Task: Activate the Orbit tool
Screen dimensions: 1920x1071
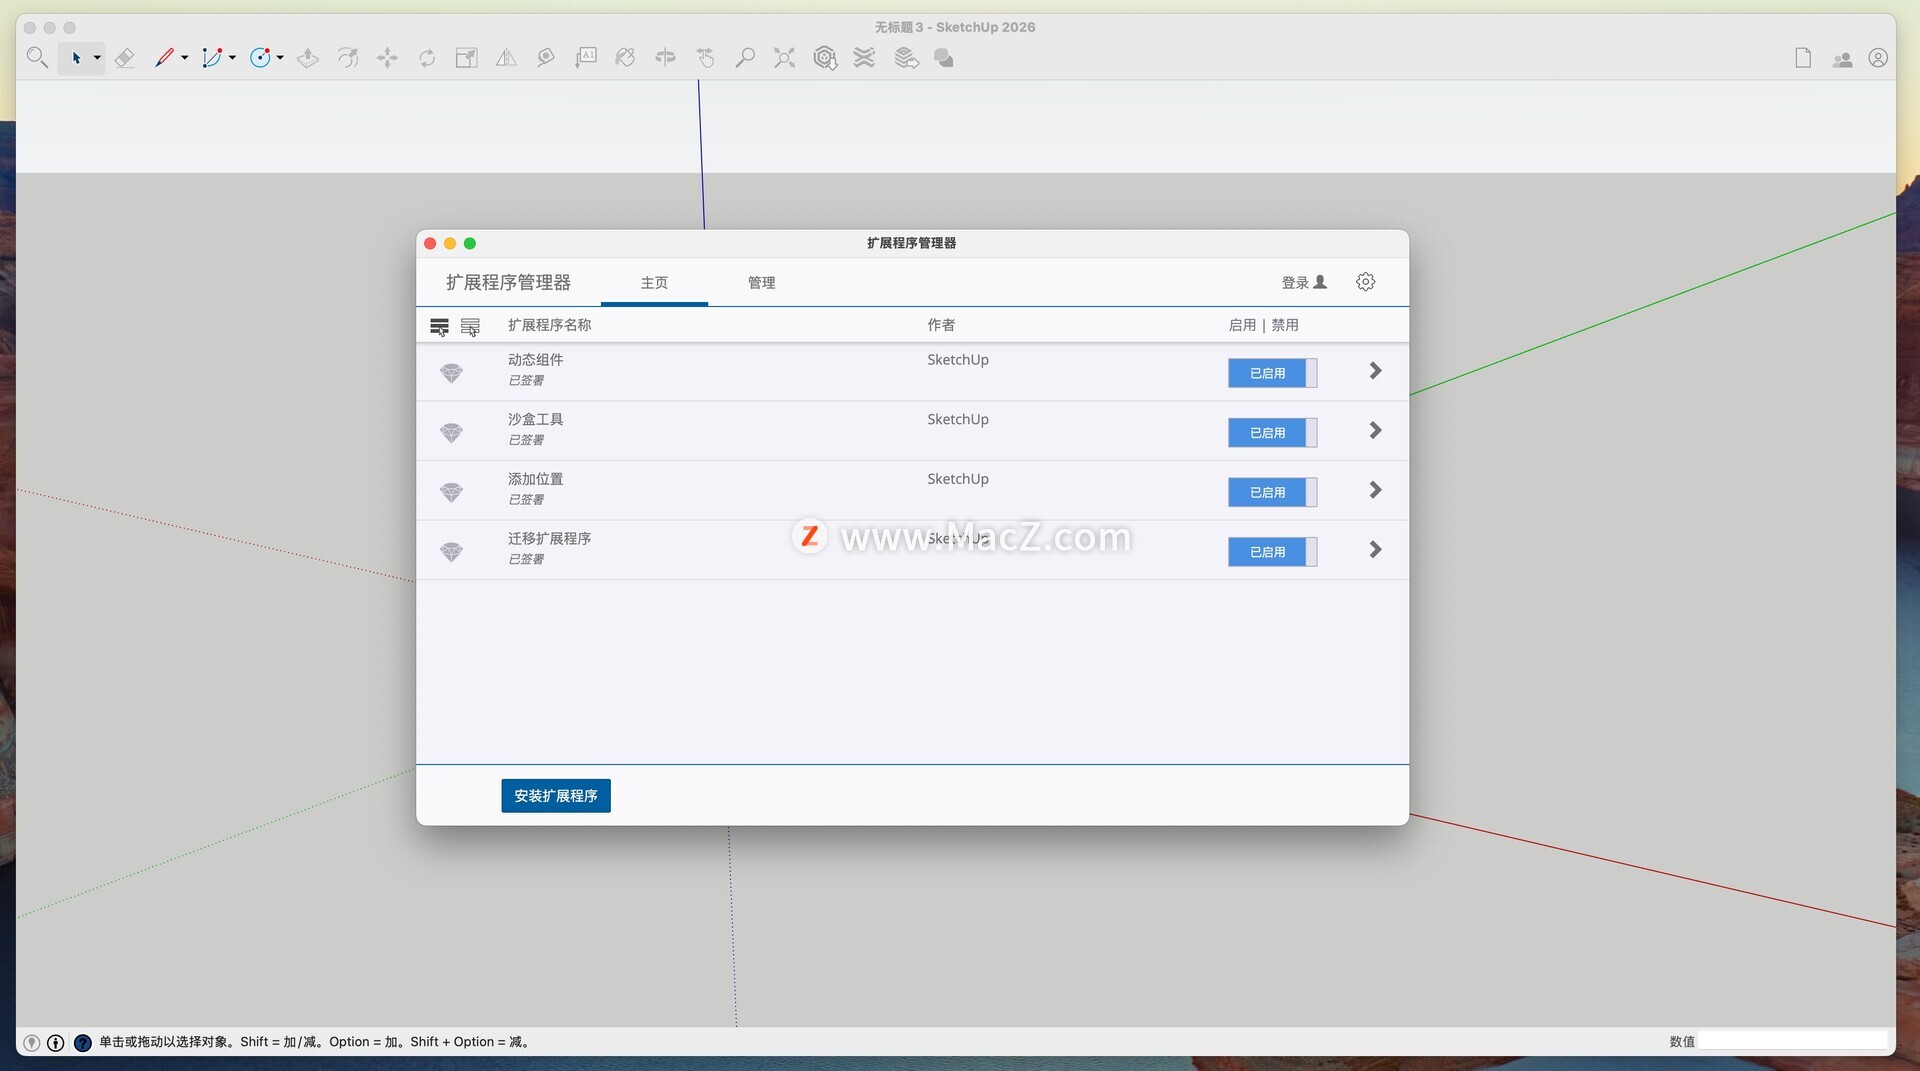Action: 665,58
